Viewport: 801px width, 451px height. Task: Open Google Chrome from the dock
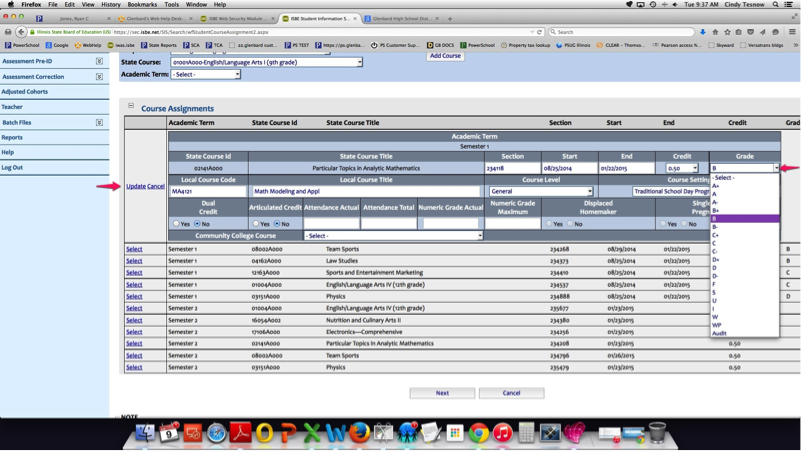[479, 433]
